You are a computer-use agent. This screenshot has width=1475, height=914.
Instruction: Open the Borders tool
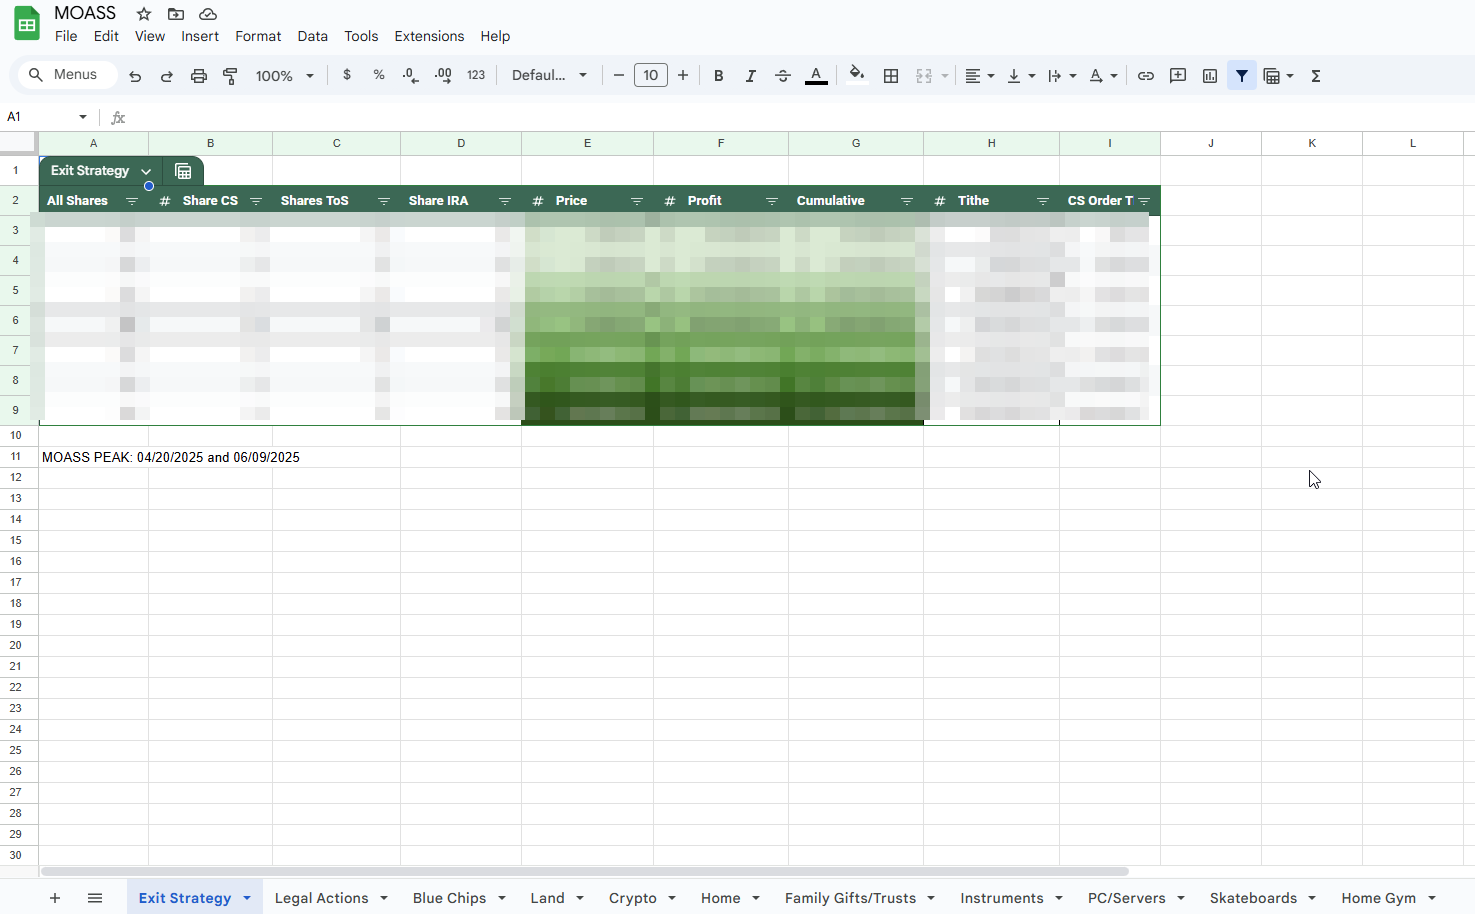(x=891, y=76)
